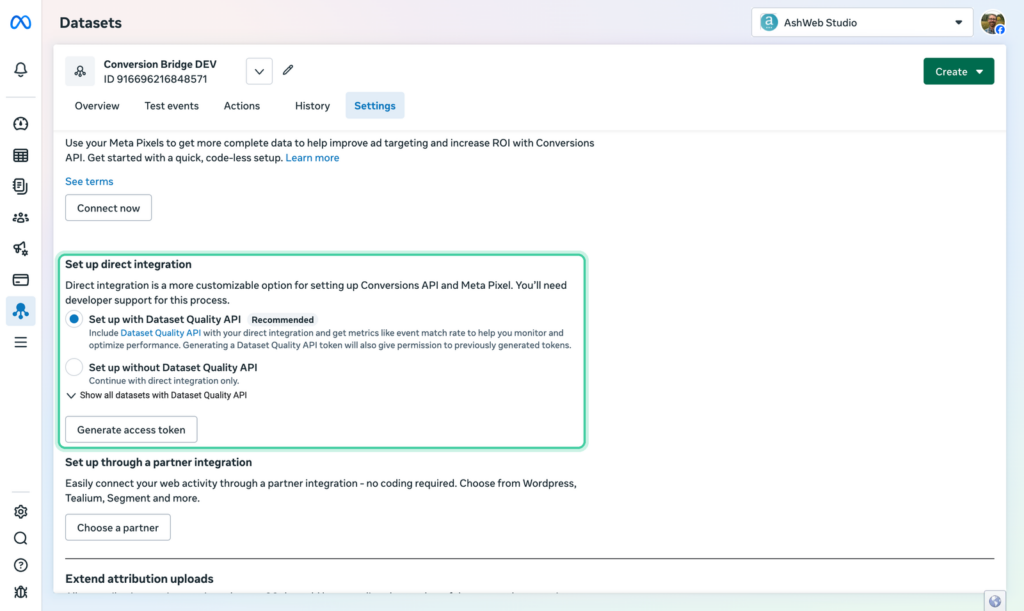Open the profile avatar picture
Image resolution: width=1024 pixels, height=611 pixels.
point(993,23)
